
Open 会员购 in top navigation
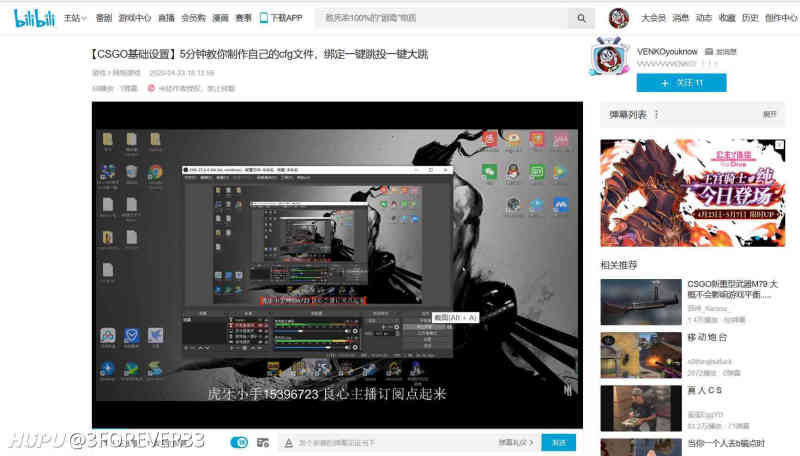[193, 18]
